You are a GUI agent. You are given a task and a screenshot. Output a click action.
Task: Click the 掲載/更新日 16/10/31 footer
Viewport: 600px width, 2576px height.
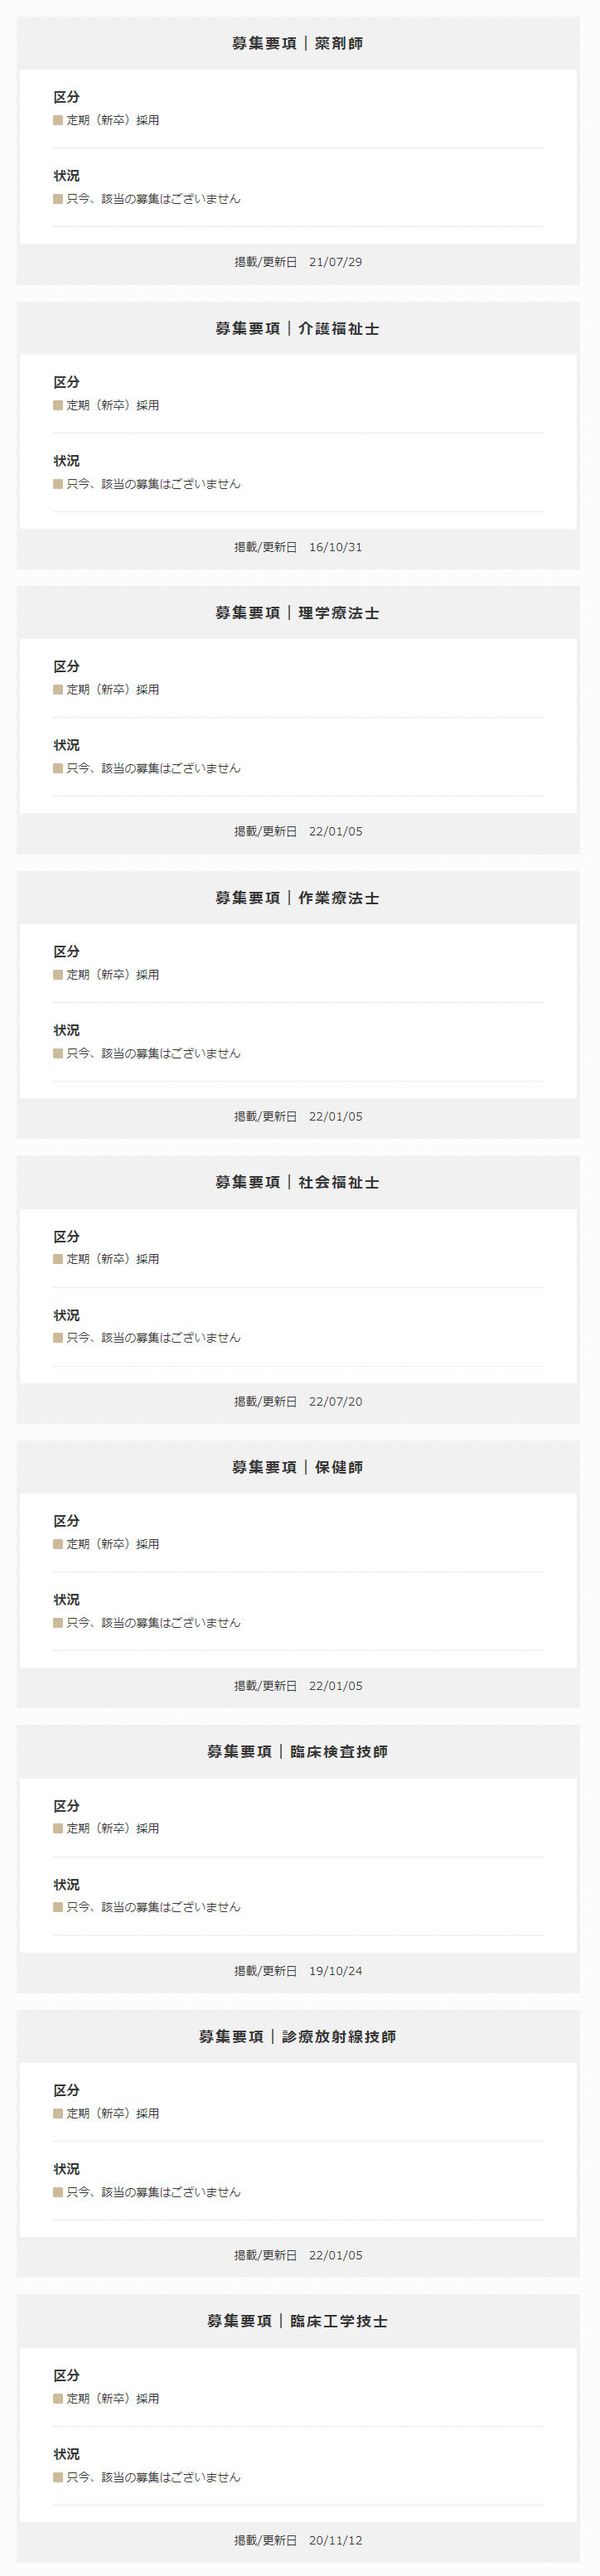[298, 547]
